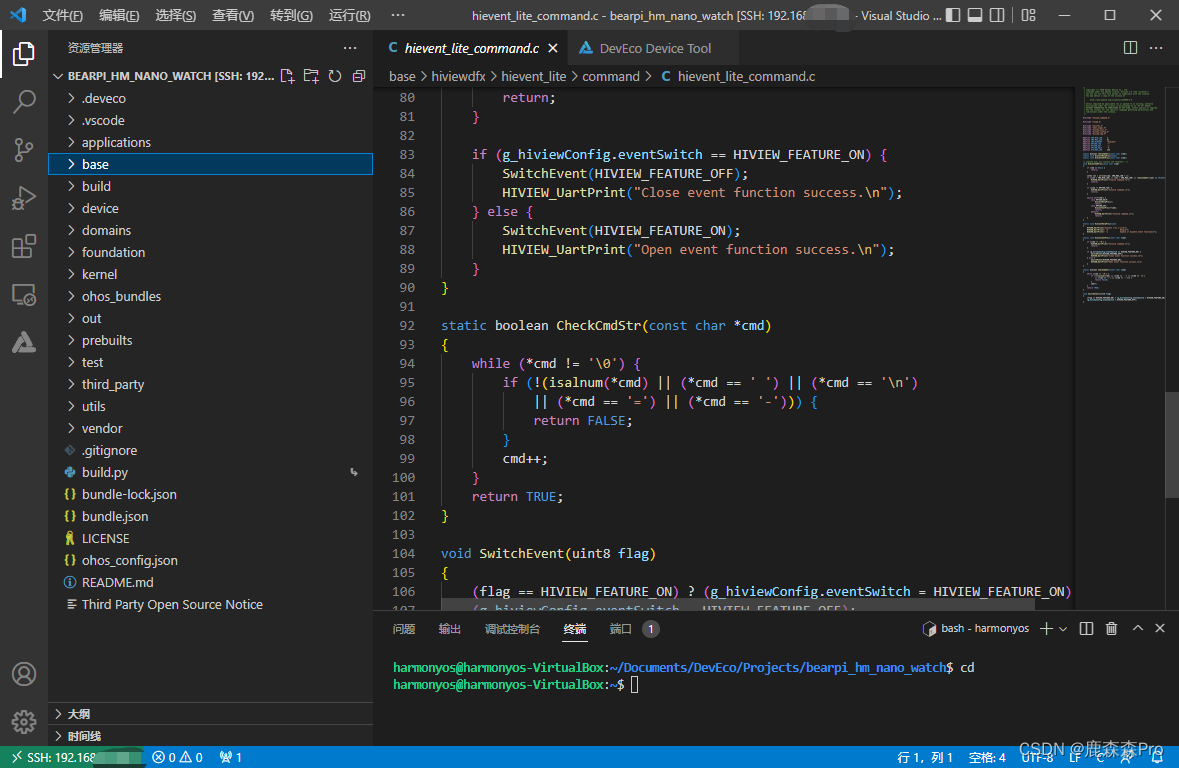Open editor more actions menu
This screenshot has width=1179, height=768.
click(1156, 48)
